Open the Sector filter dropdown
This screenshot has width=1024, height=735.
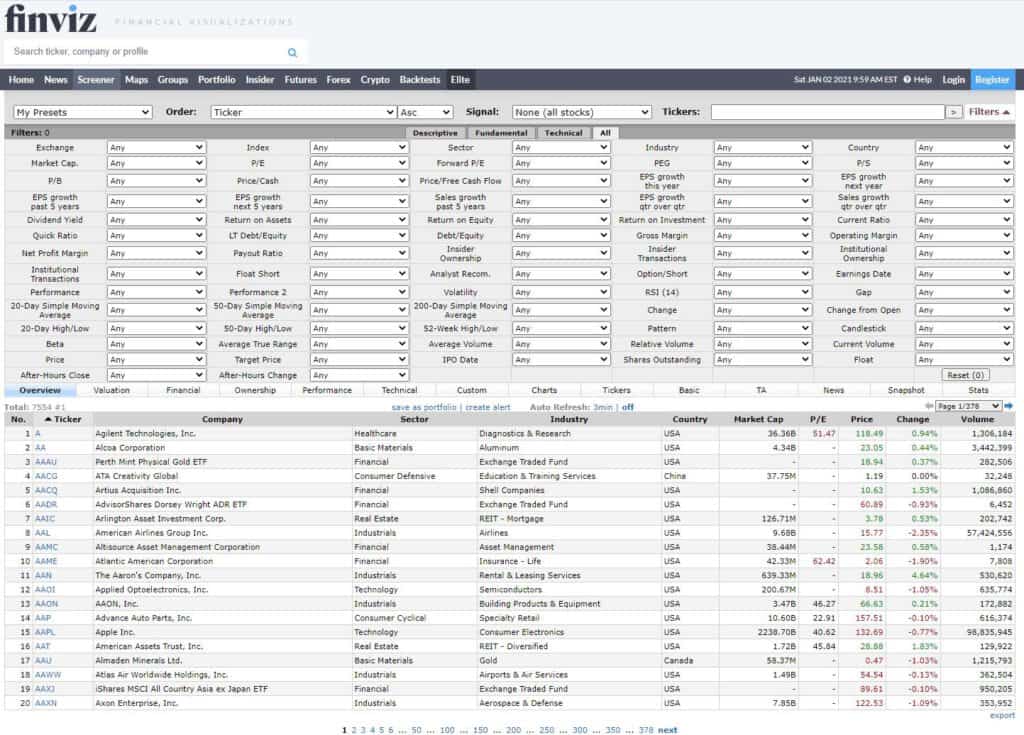tap(562, 148)
